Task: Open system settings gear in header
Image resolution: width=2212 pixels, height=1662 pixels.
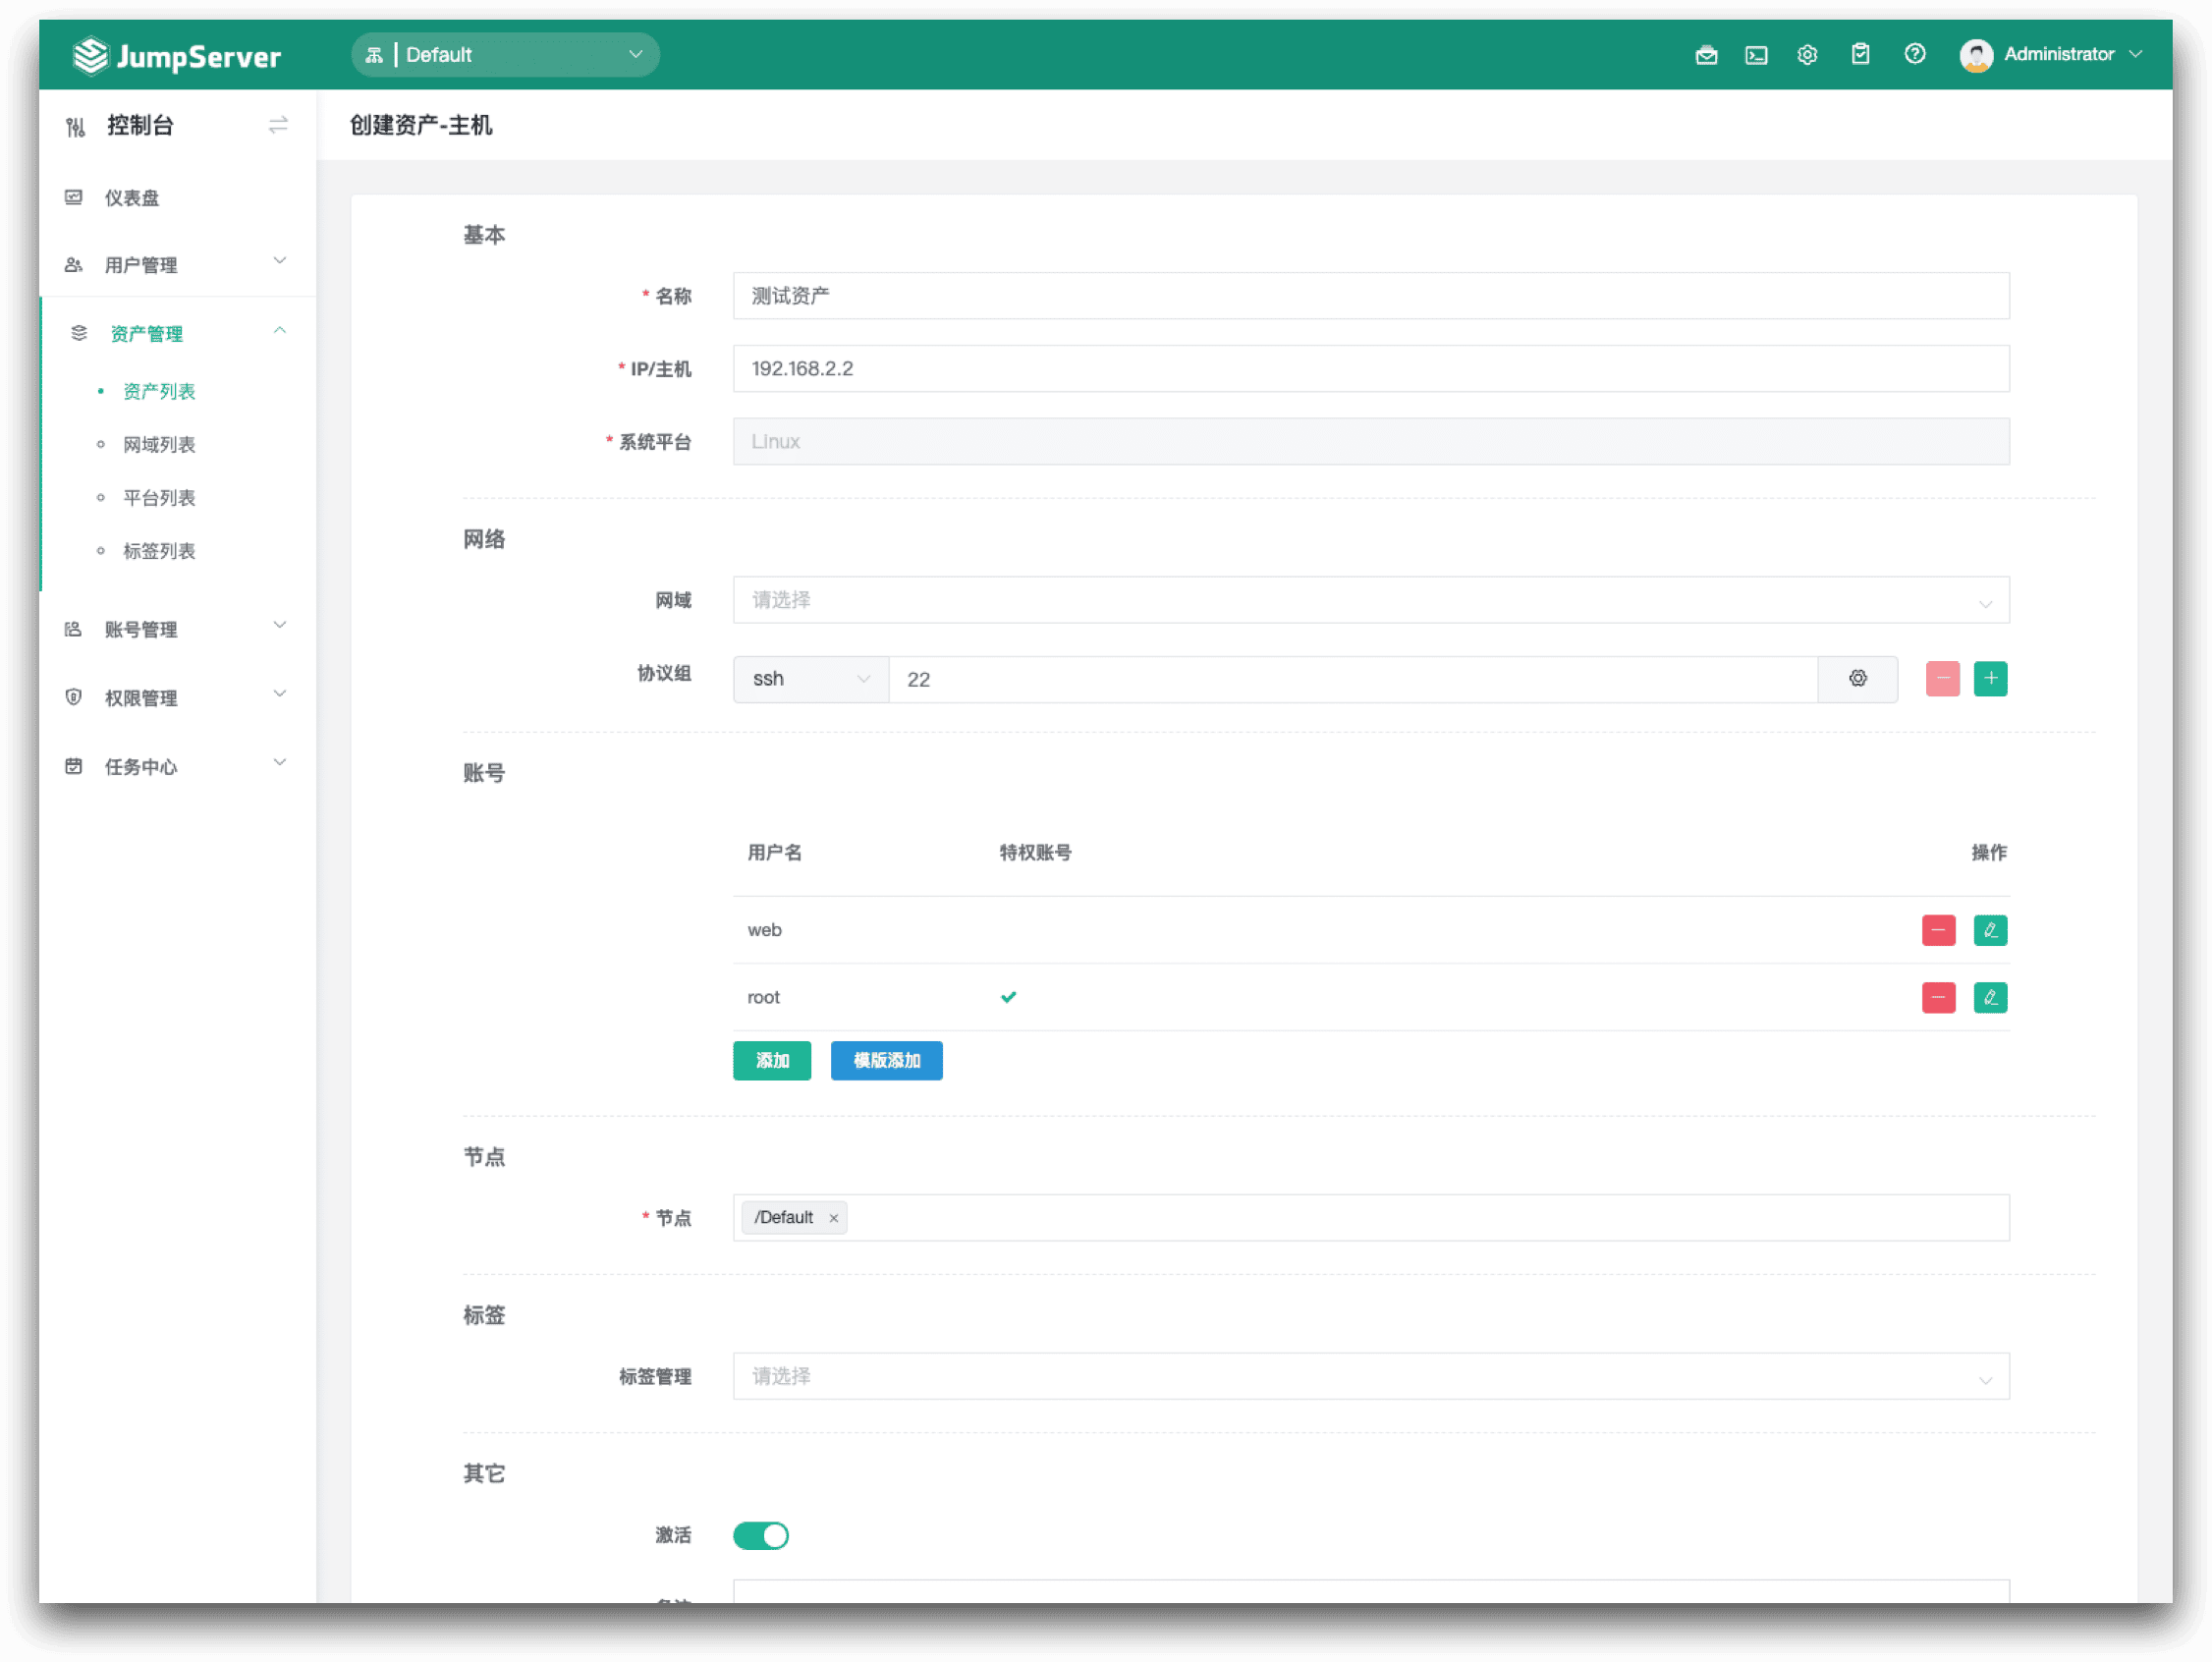Action: [1807, 55]
